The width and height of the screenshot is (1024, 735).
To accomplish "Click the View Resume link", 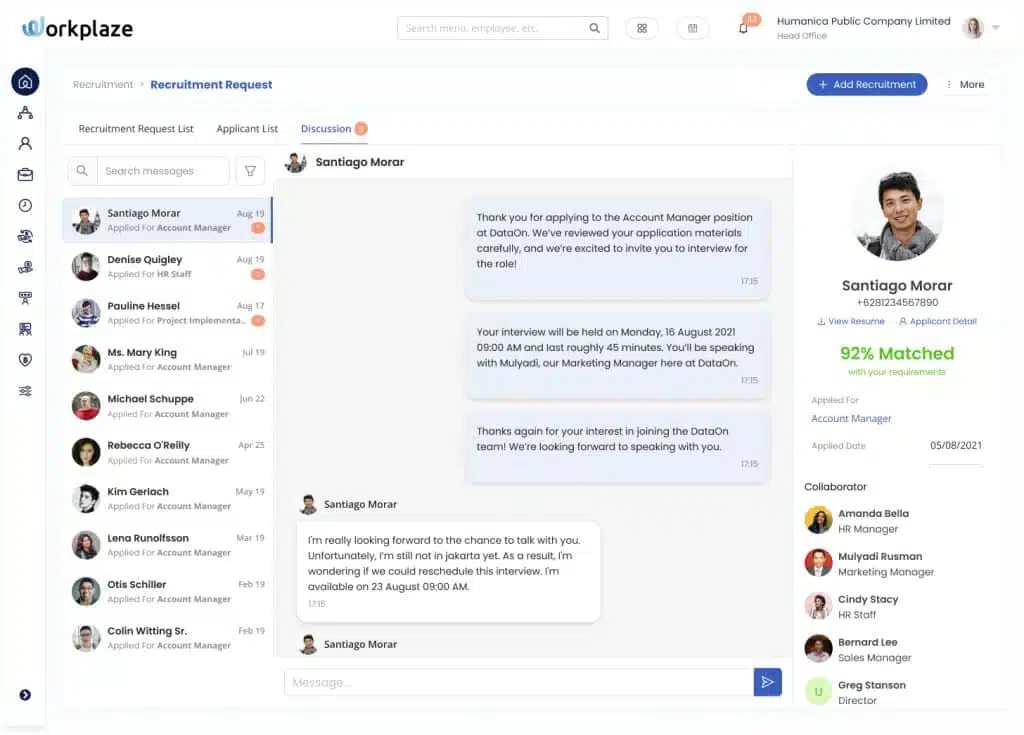I will (851, 321).
